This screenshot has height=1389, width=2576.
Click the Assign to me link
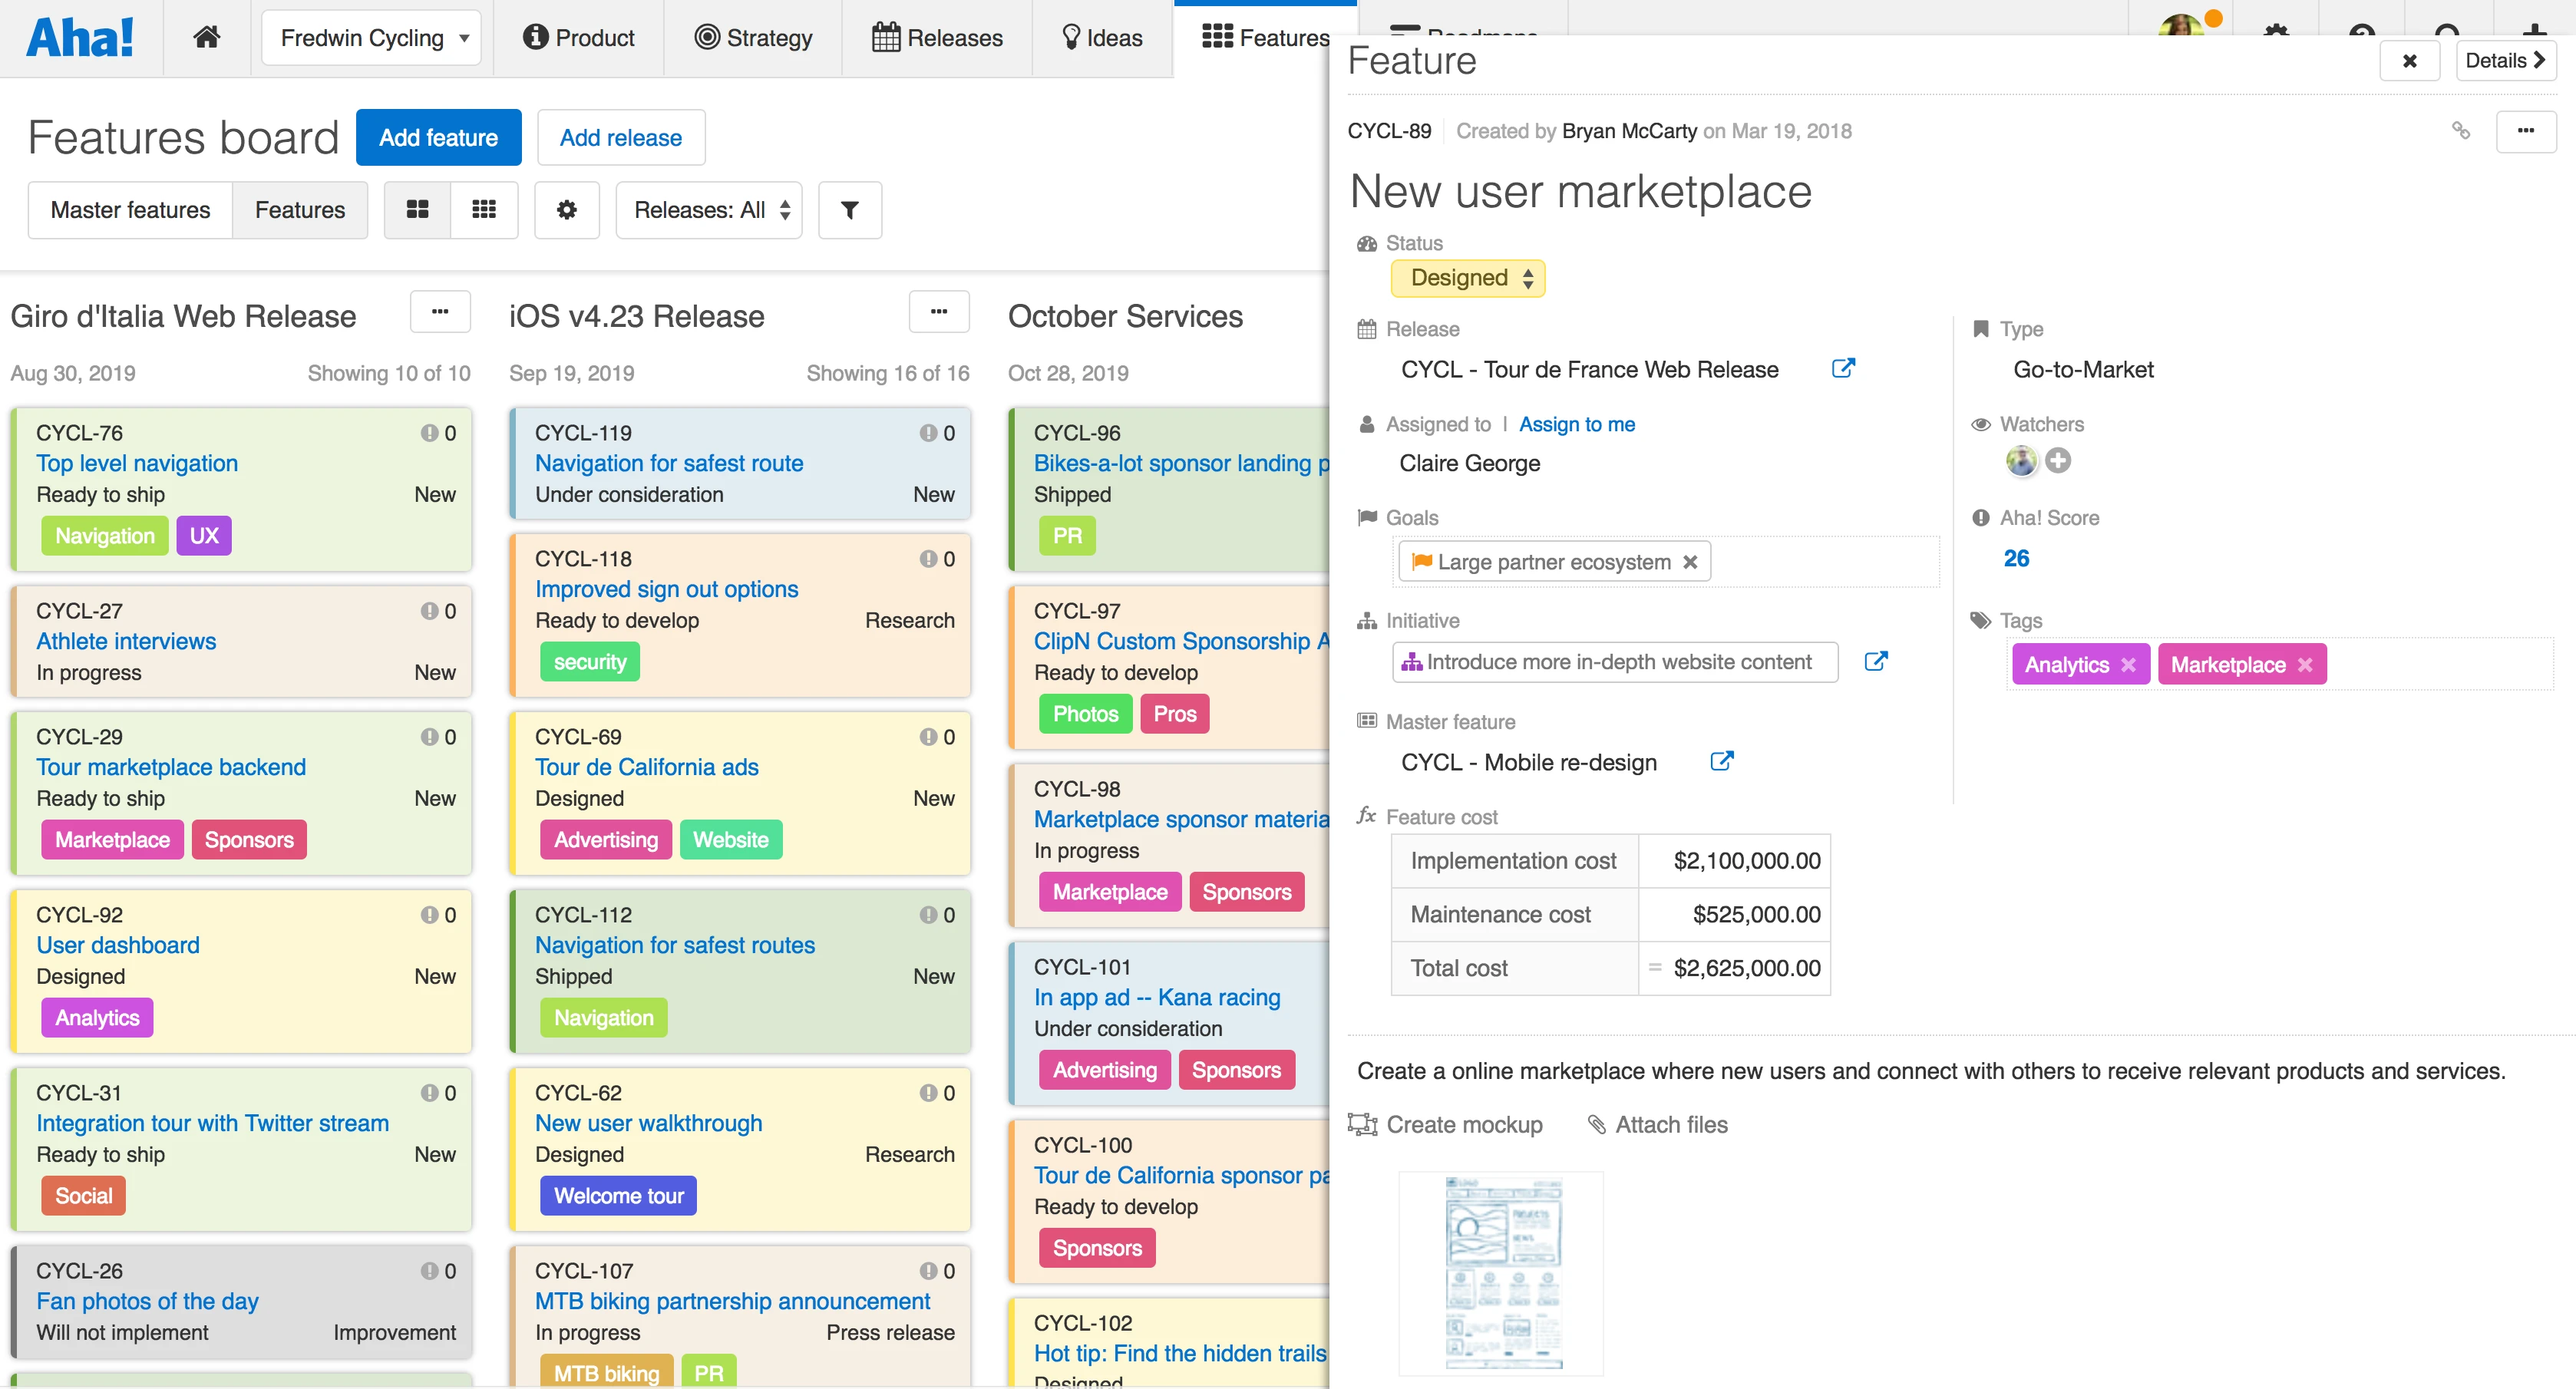tap(1576, 424)
